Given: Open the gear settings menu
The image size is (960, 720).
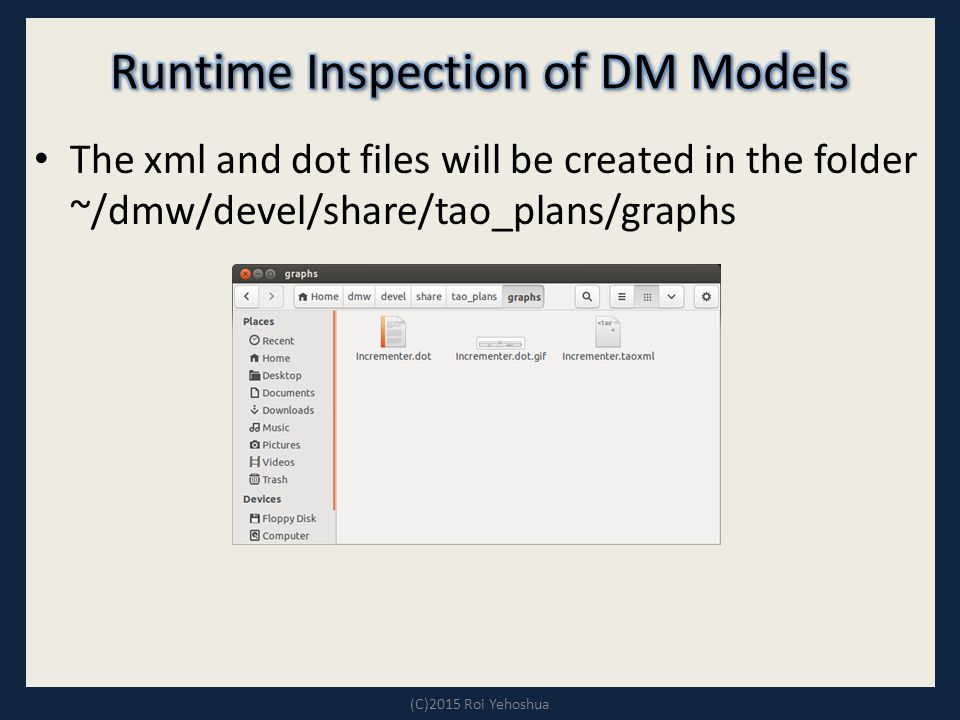Looking at the screenshot, I should point(706,296).
